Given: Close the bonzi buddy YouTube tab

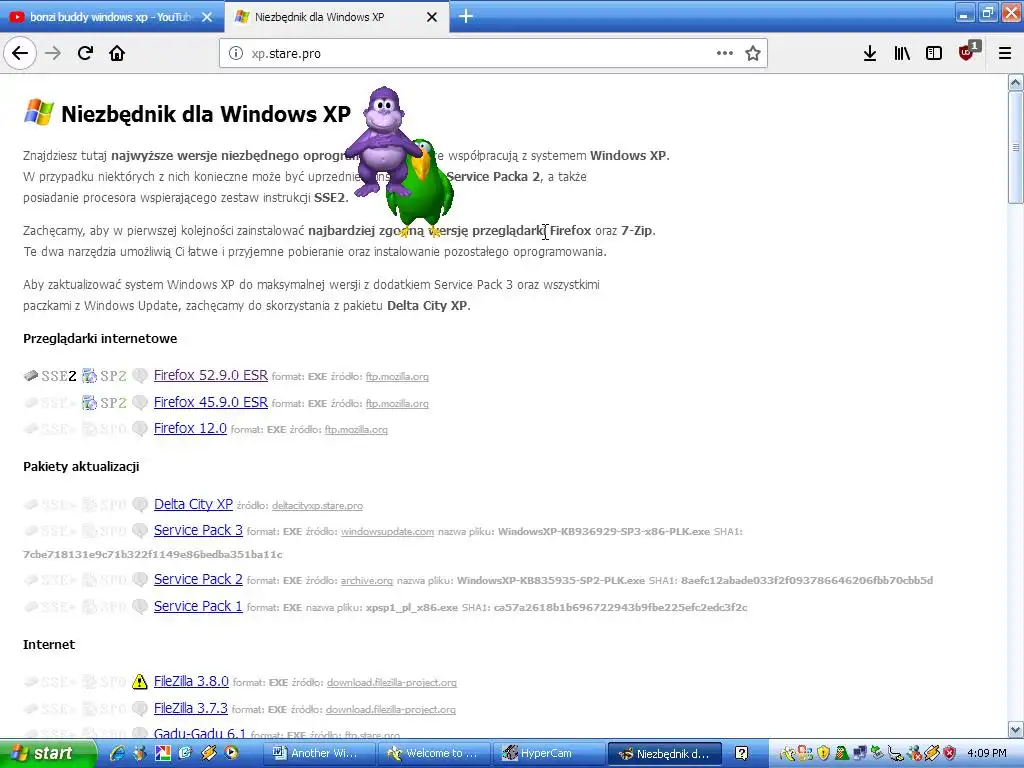Looking at the screenshot, I should click(207, 17).
